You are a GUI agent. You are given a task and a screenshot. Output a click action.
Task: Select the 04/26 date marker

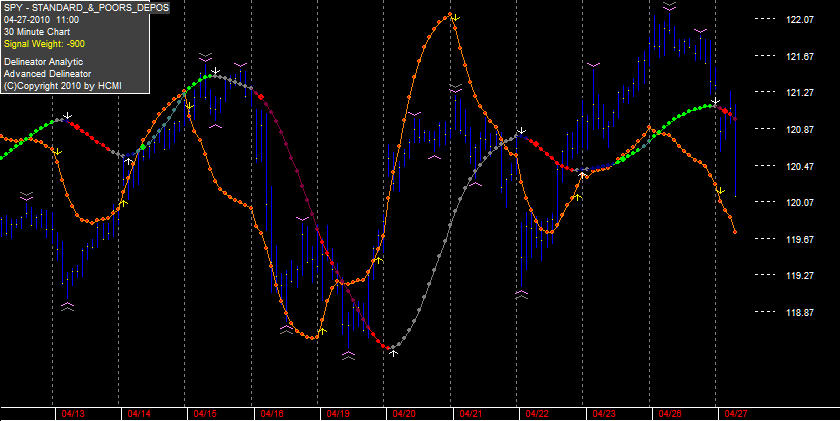pyautogui.click(x=670, y=414)
